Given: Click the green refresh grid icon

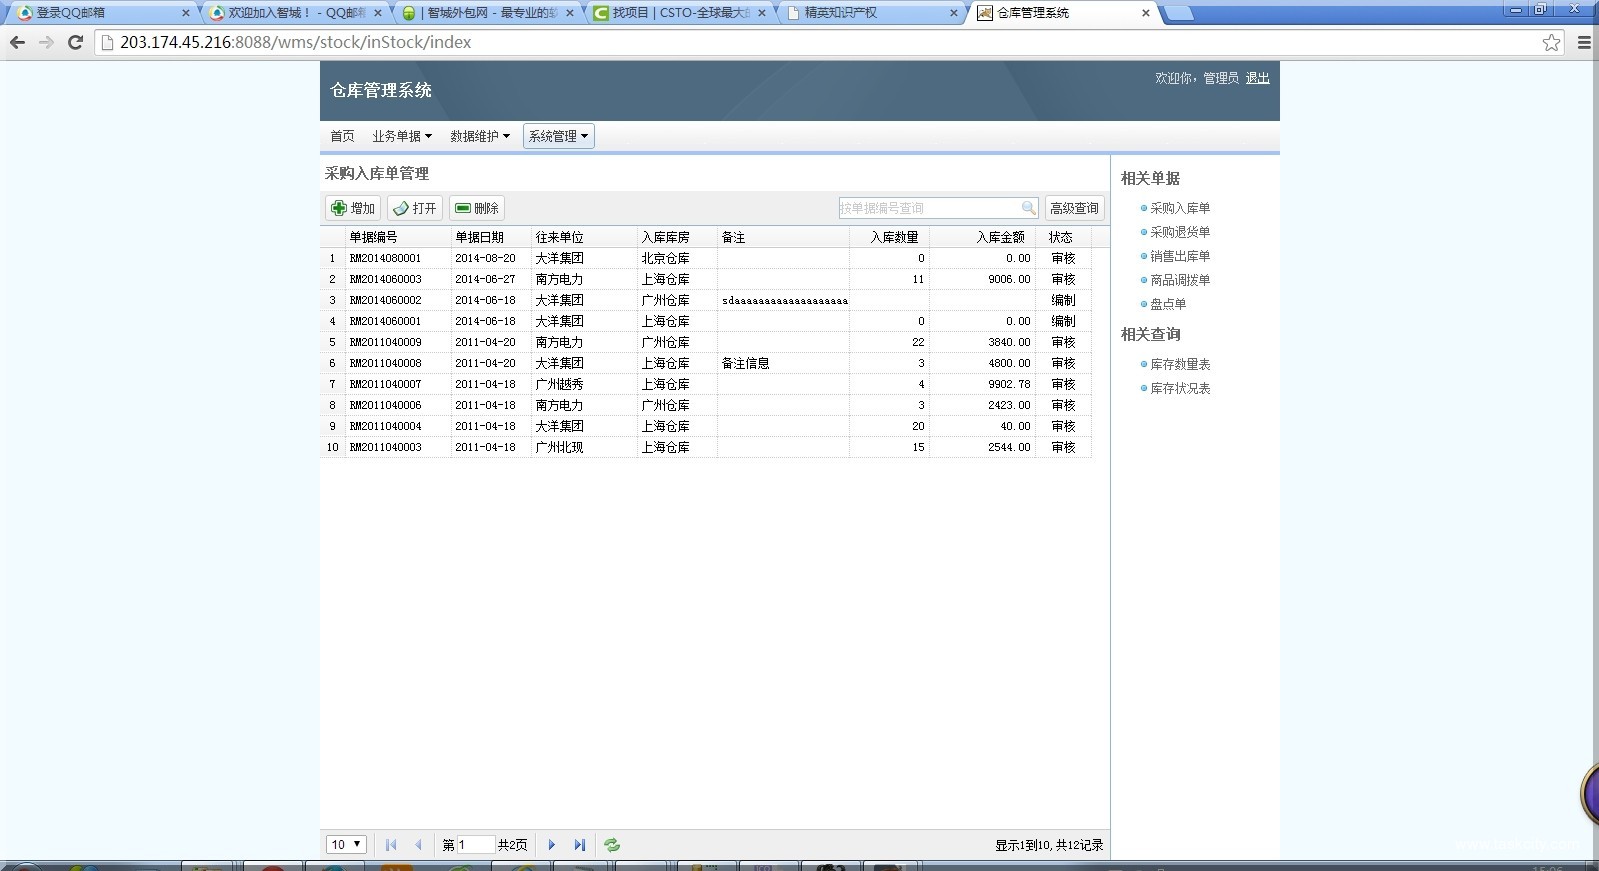Looking at the screenshot, I should coord(612,845).
